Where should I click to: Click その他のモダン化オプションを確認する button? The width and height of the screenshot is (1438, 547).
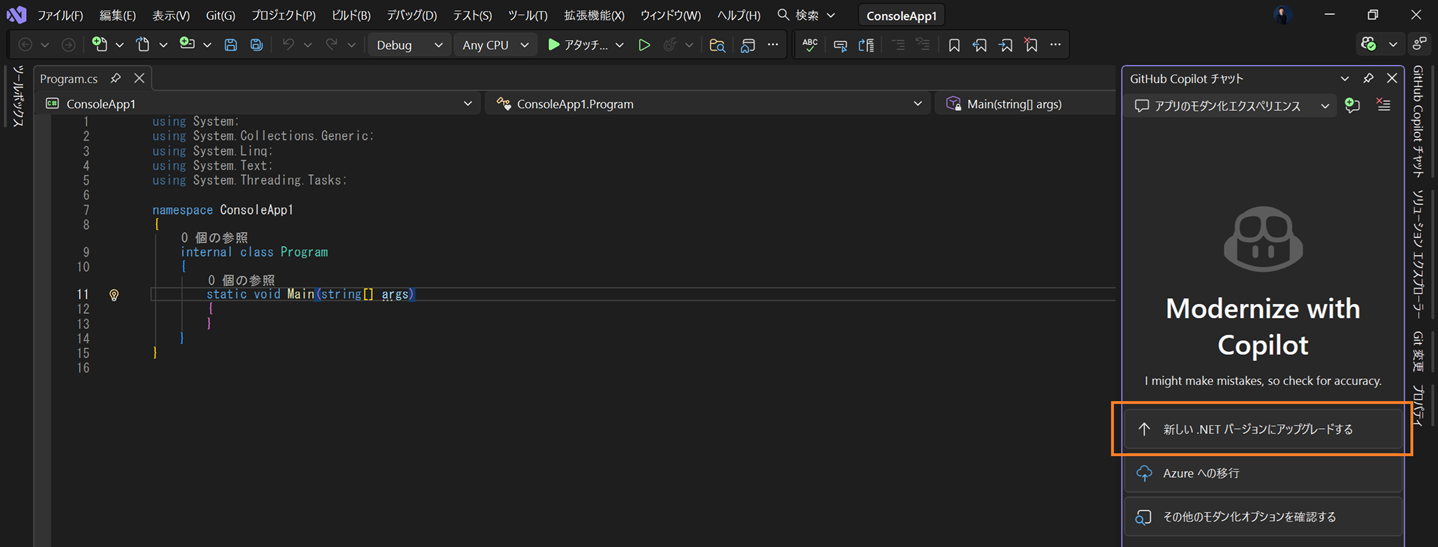1263,517
